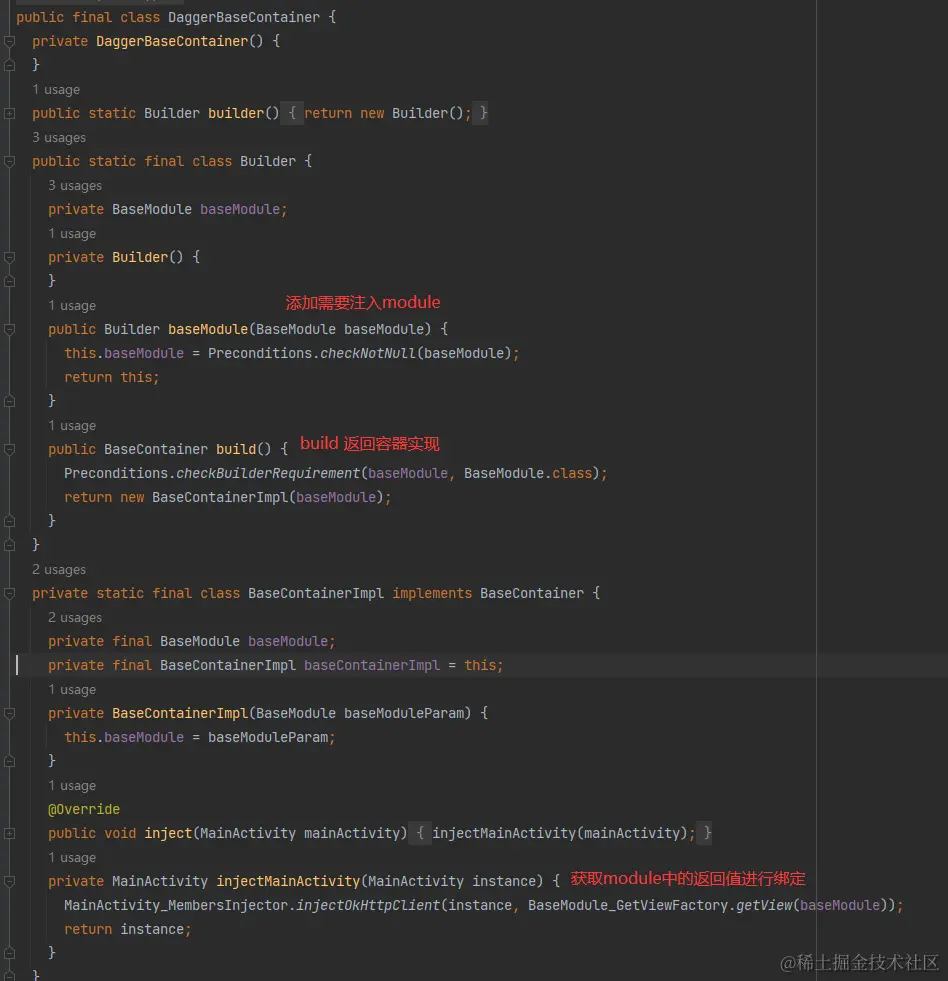Collapse the private Builder() constructor fold marker
This screenshot has height=981, width=948.
(9, 257)
